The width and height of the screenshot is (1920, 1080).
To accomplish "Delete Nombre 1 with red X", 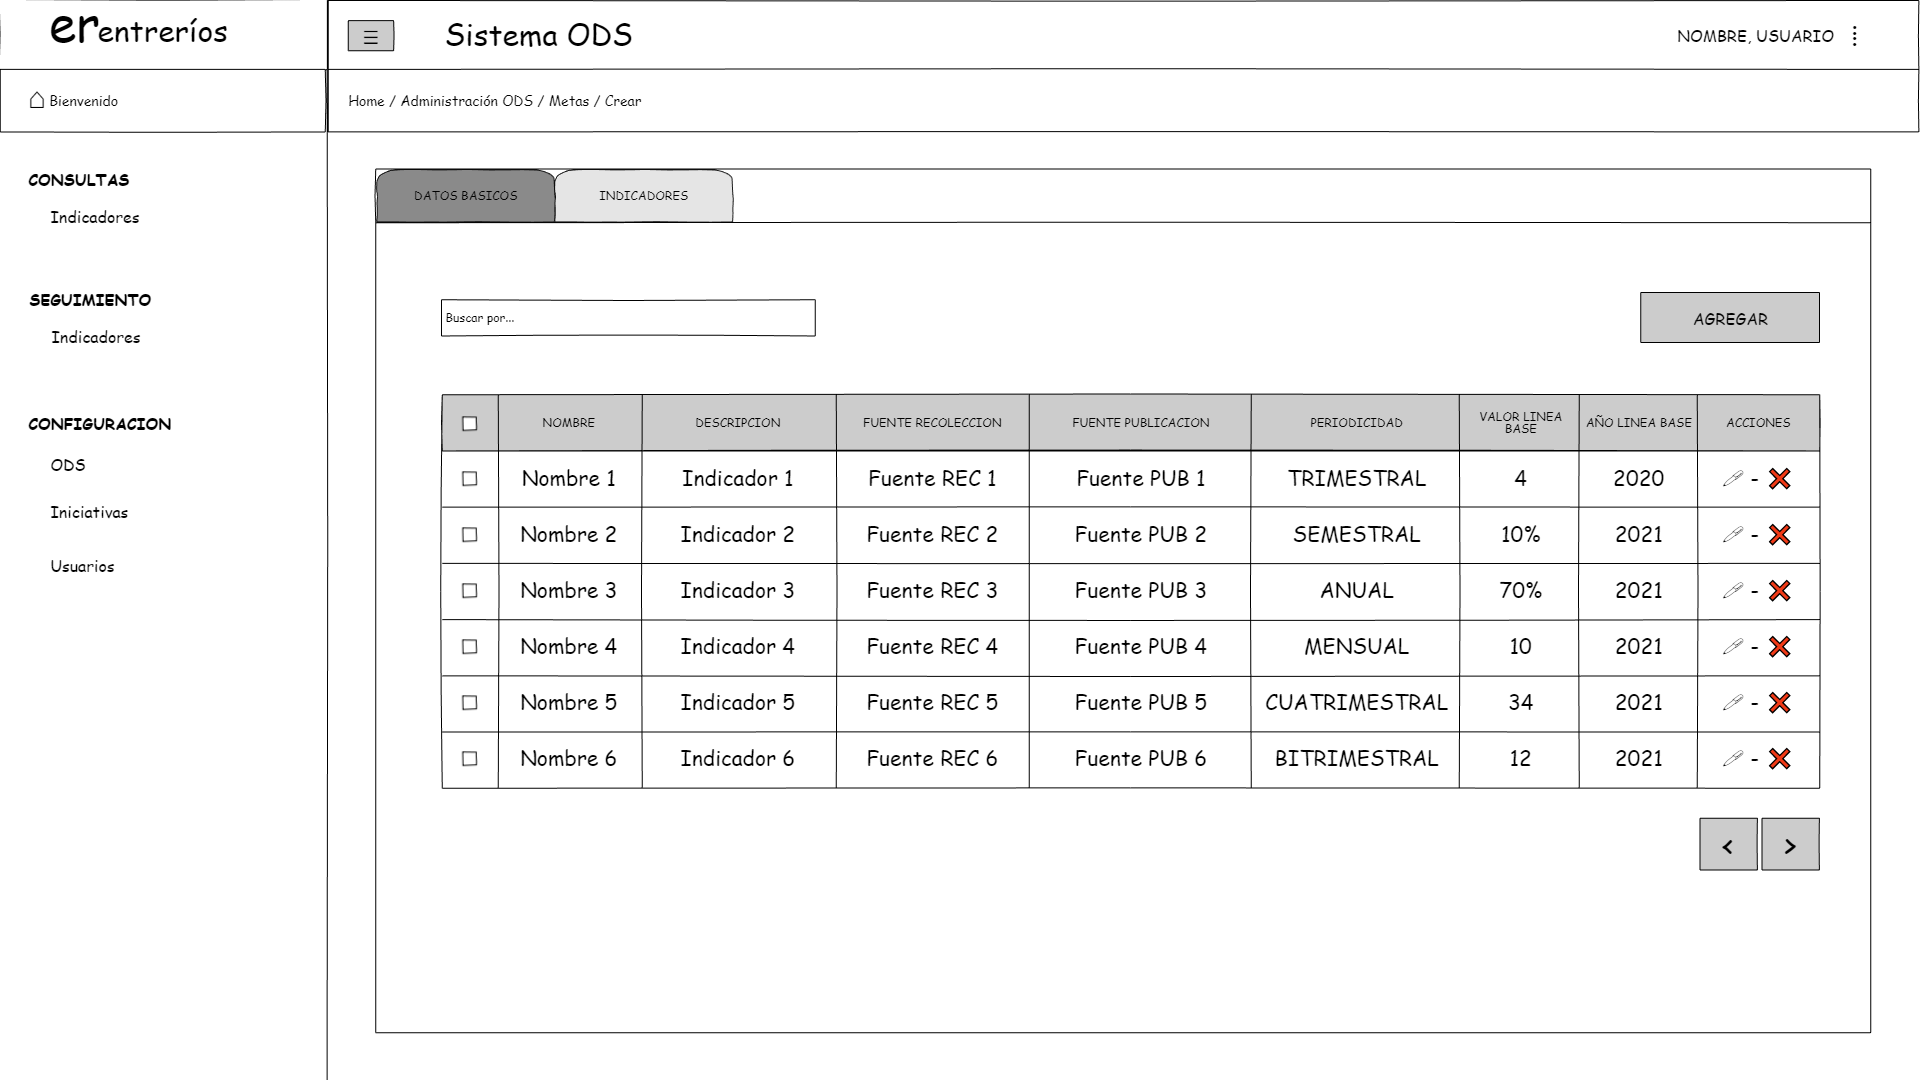I will coord(1779,479).
